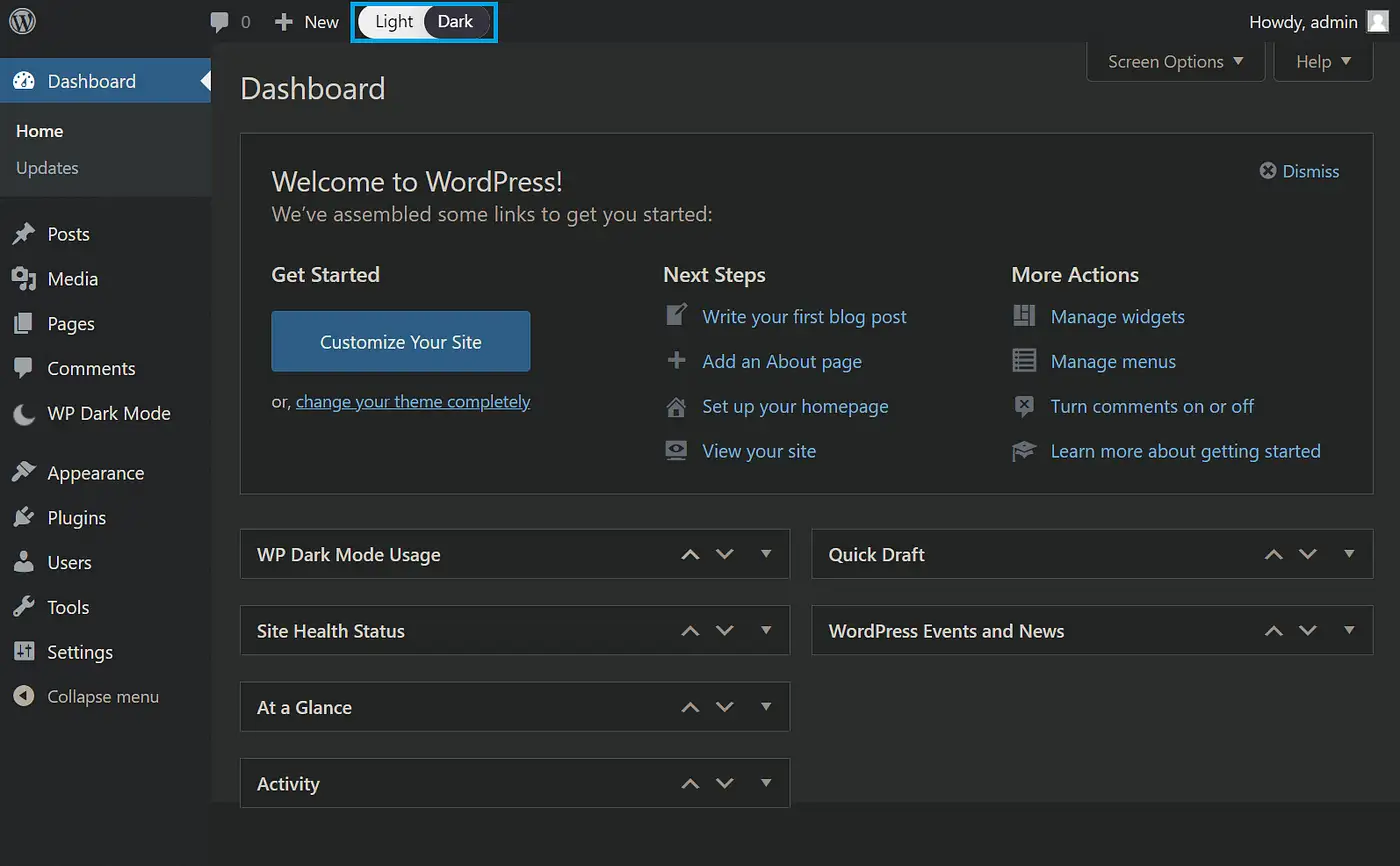Click Learn more about getting started
Image resolution: width=1400 pixels, height=866 pixels.
coord(1185,451)
